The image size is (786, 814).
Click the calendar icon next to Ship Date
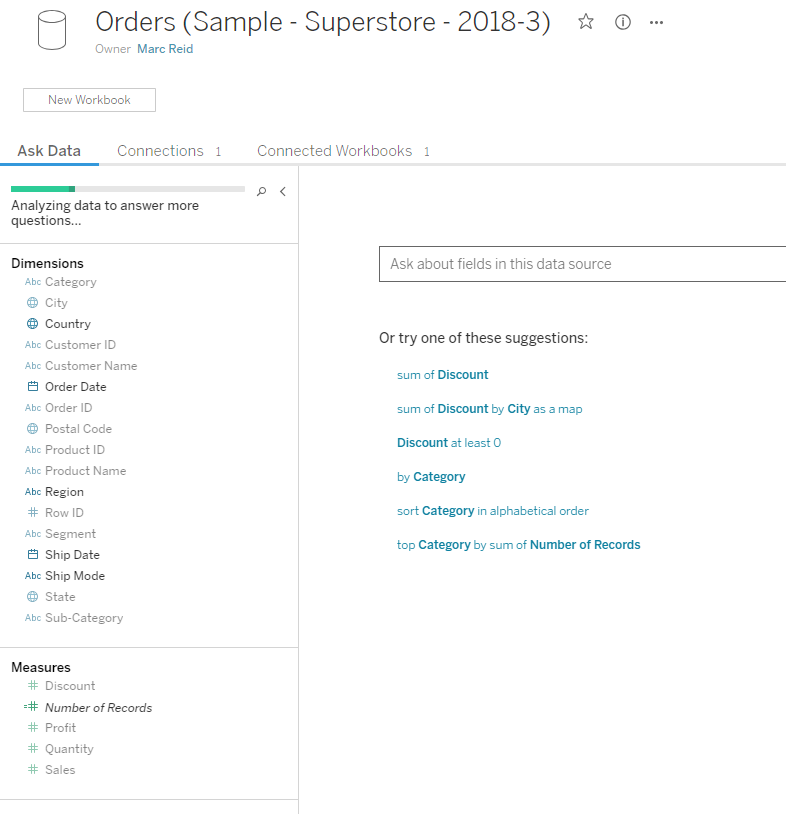(33, 555)
